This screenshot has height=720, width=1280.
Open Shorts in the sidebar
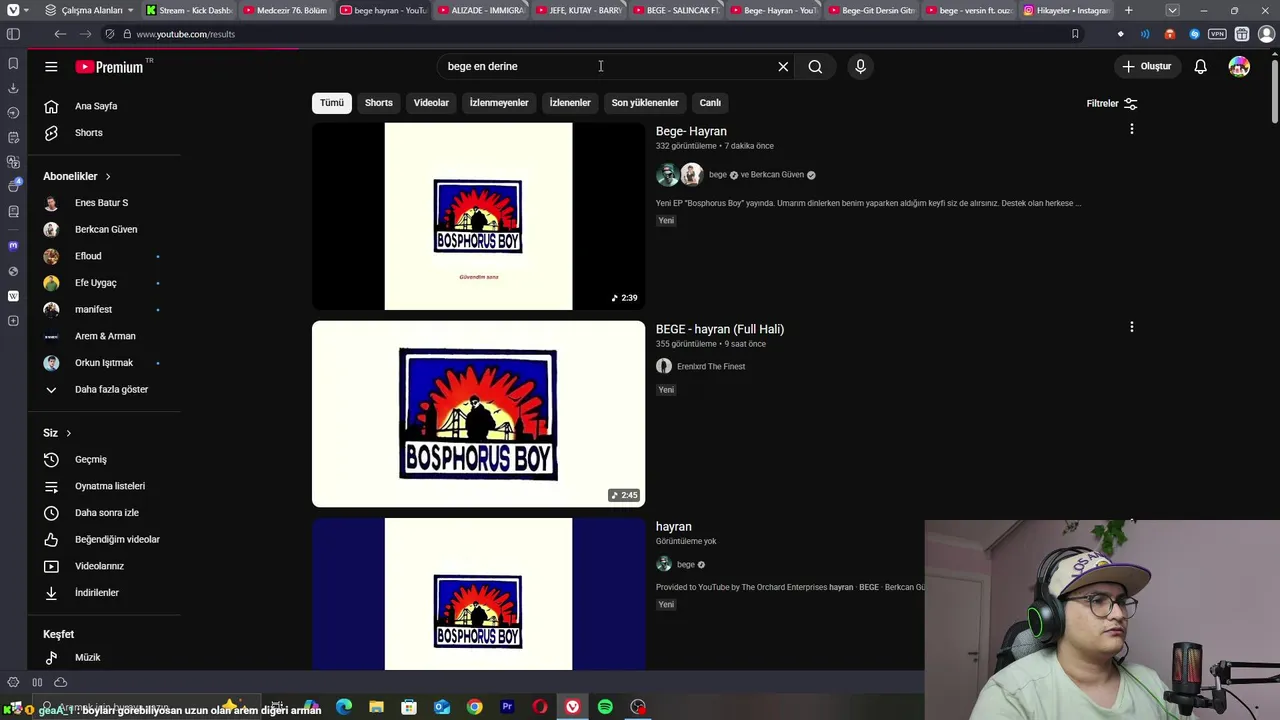point(89,133)
